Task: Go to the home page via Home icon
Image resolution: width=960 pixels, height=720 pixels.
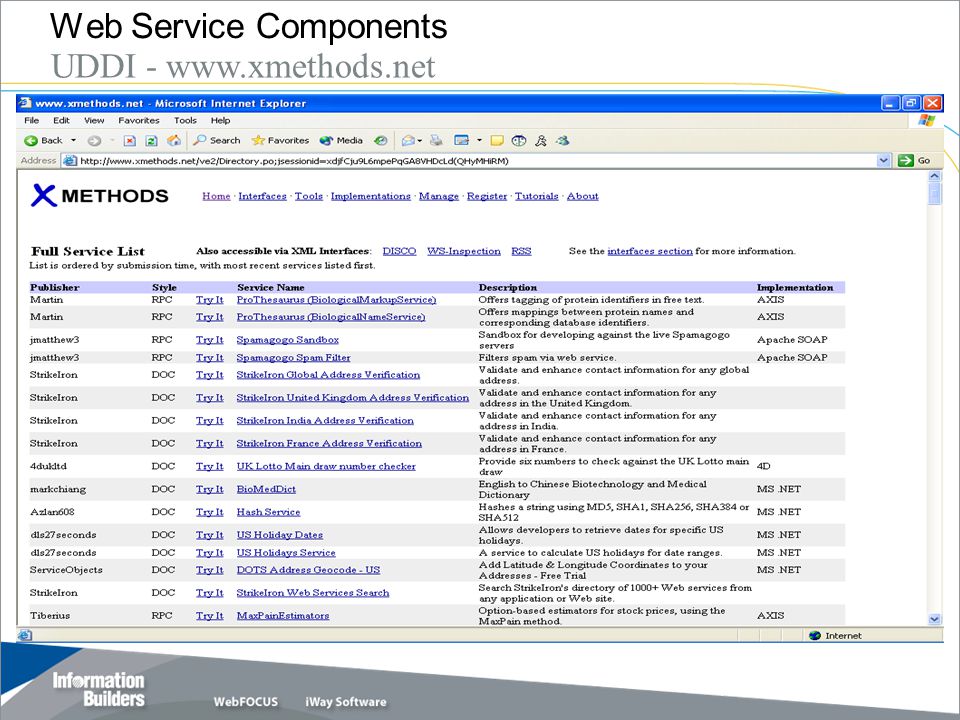Action: coord(174,141)
